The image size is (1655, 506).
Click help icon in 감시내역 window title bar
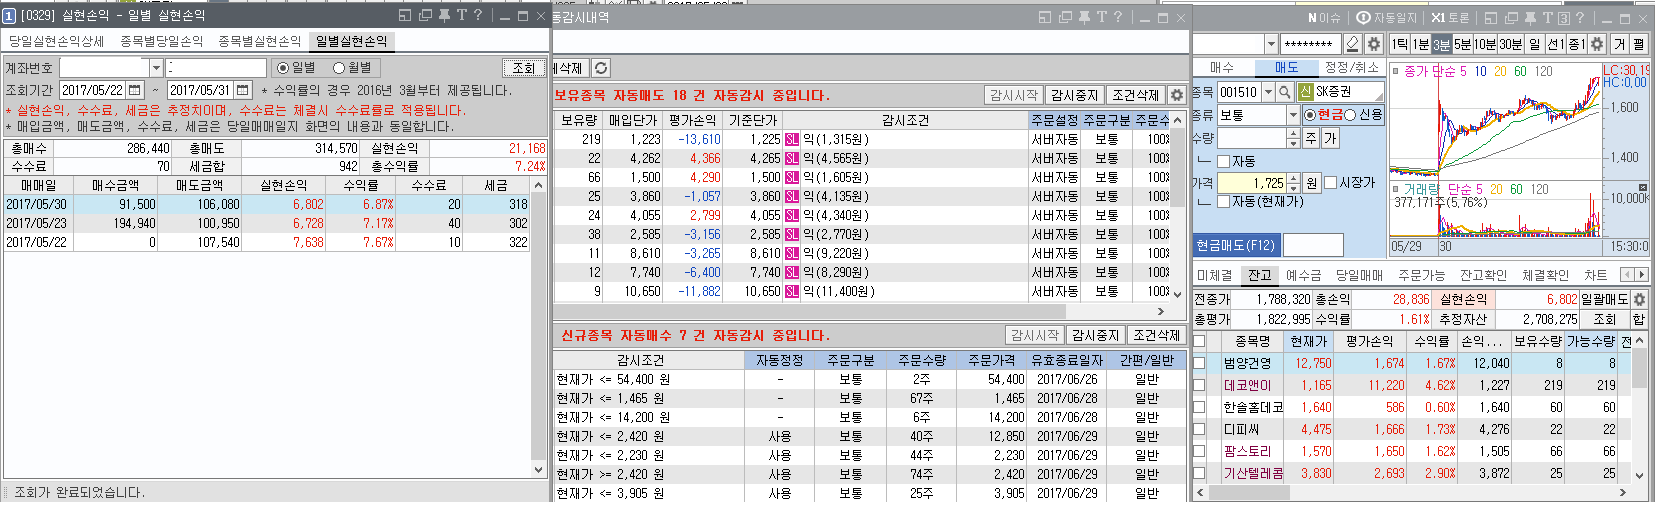click(1118, 17)
